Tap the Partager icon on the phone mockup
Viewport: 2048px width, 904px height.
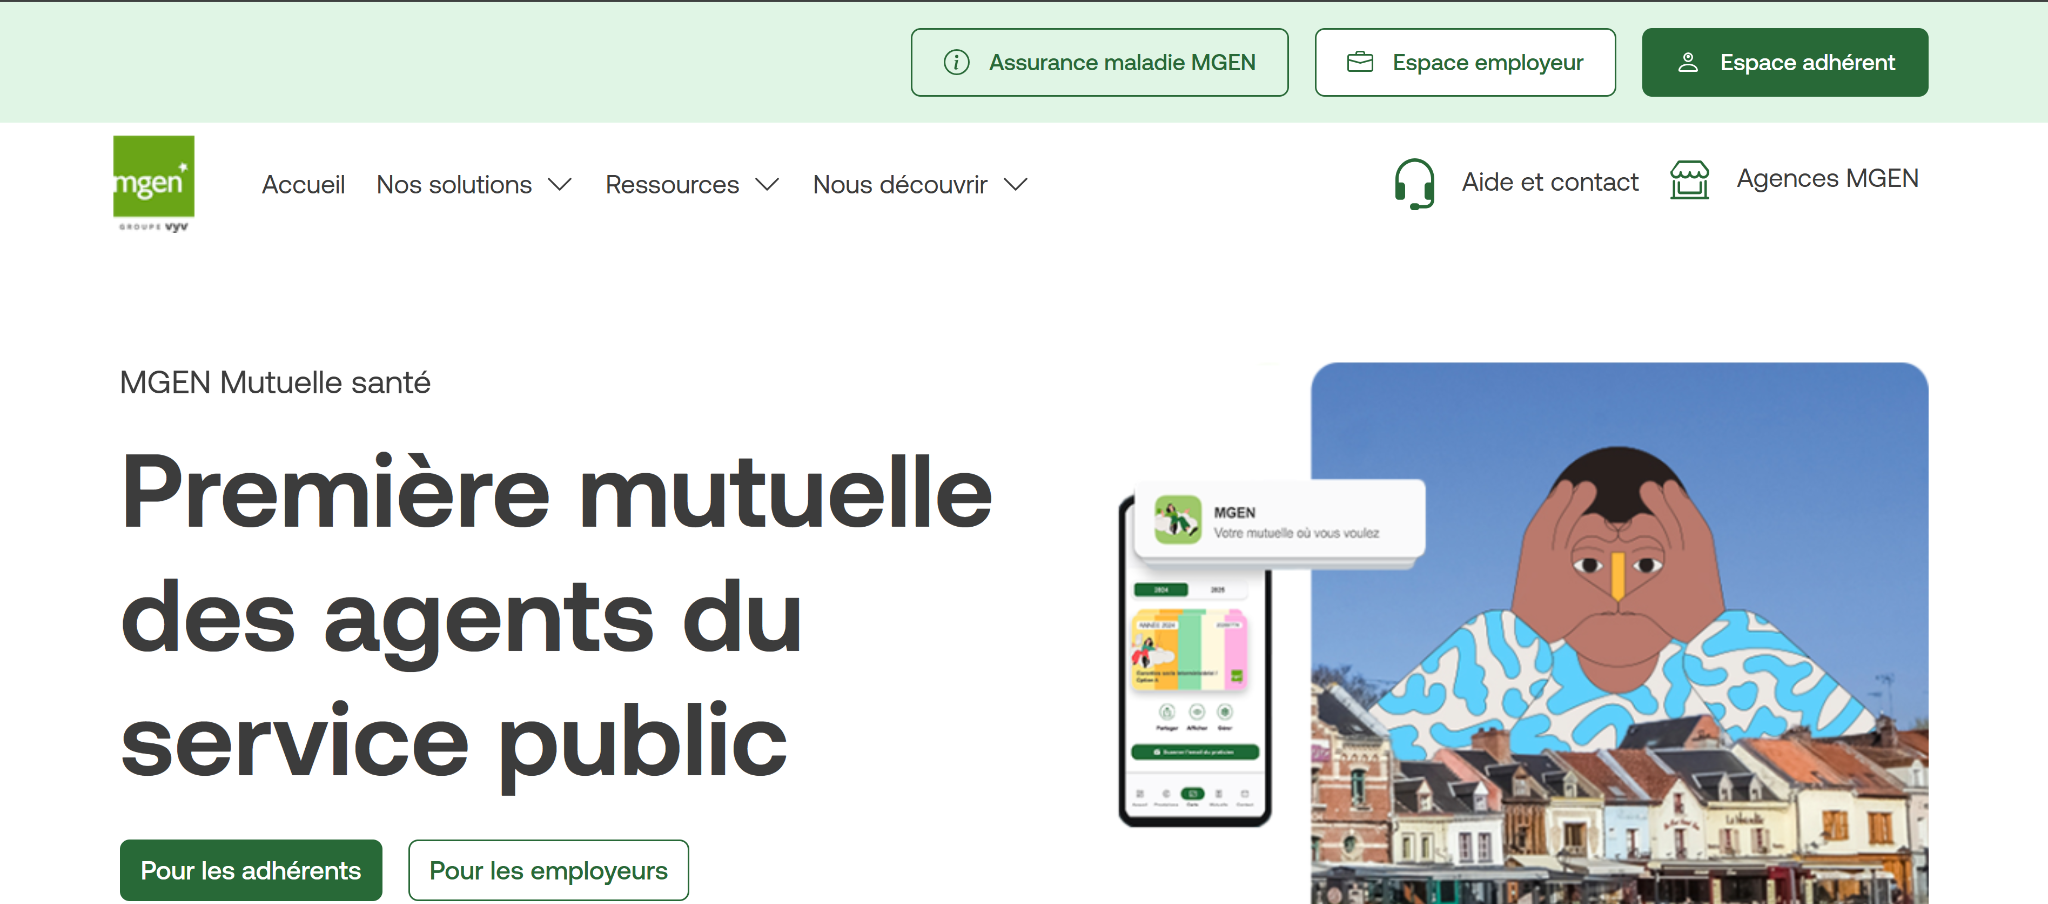click(x=1167, y=712)
